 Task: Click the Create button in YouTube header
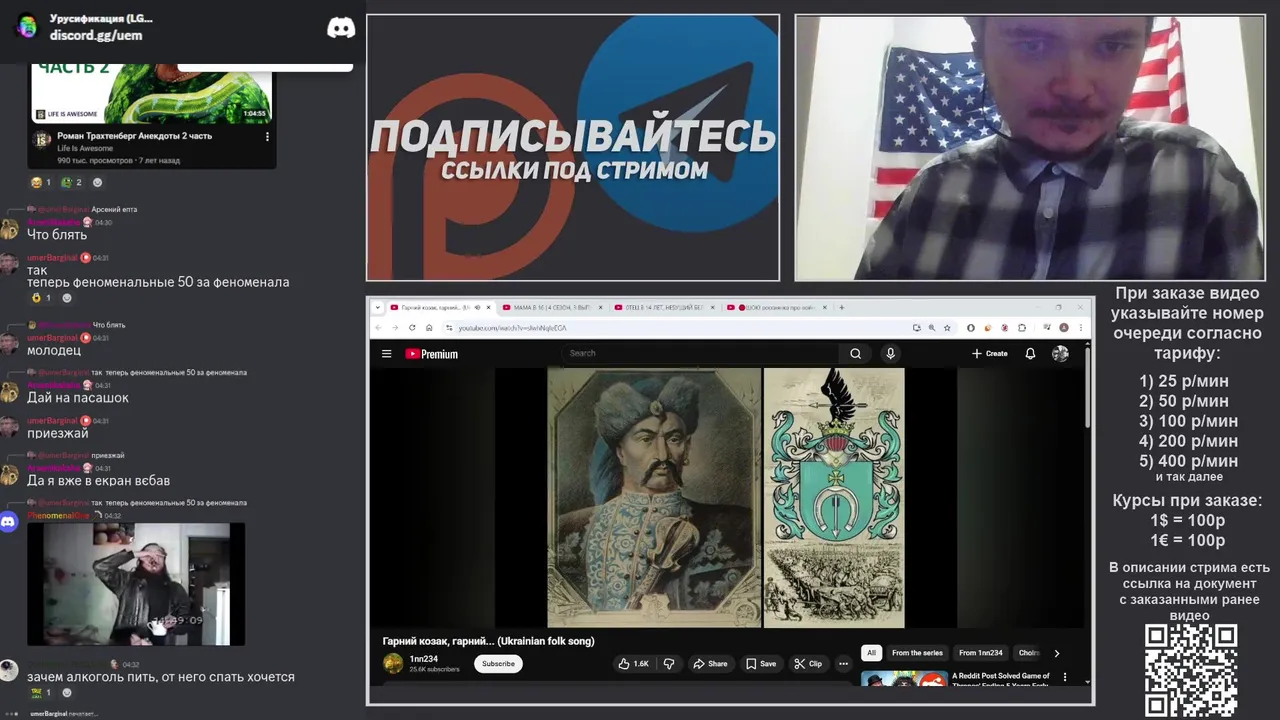pos(989,353)
